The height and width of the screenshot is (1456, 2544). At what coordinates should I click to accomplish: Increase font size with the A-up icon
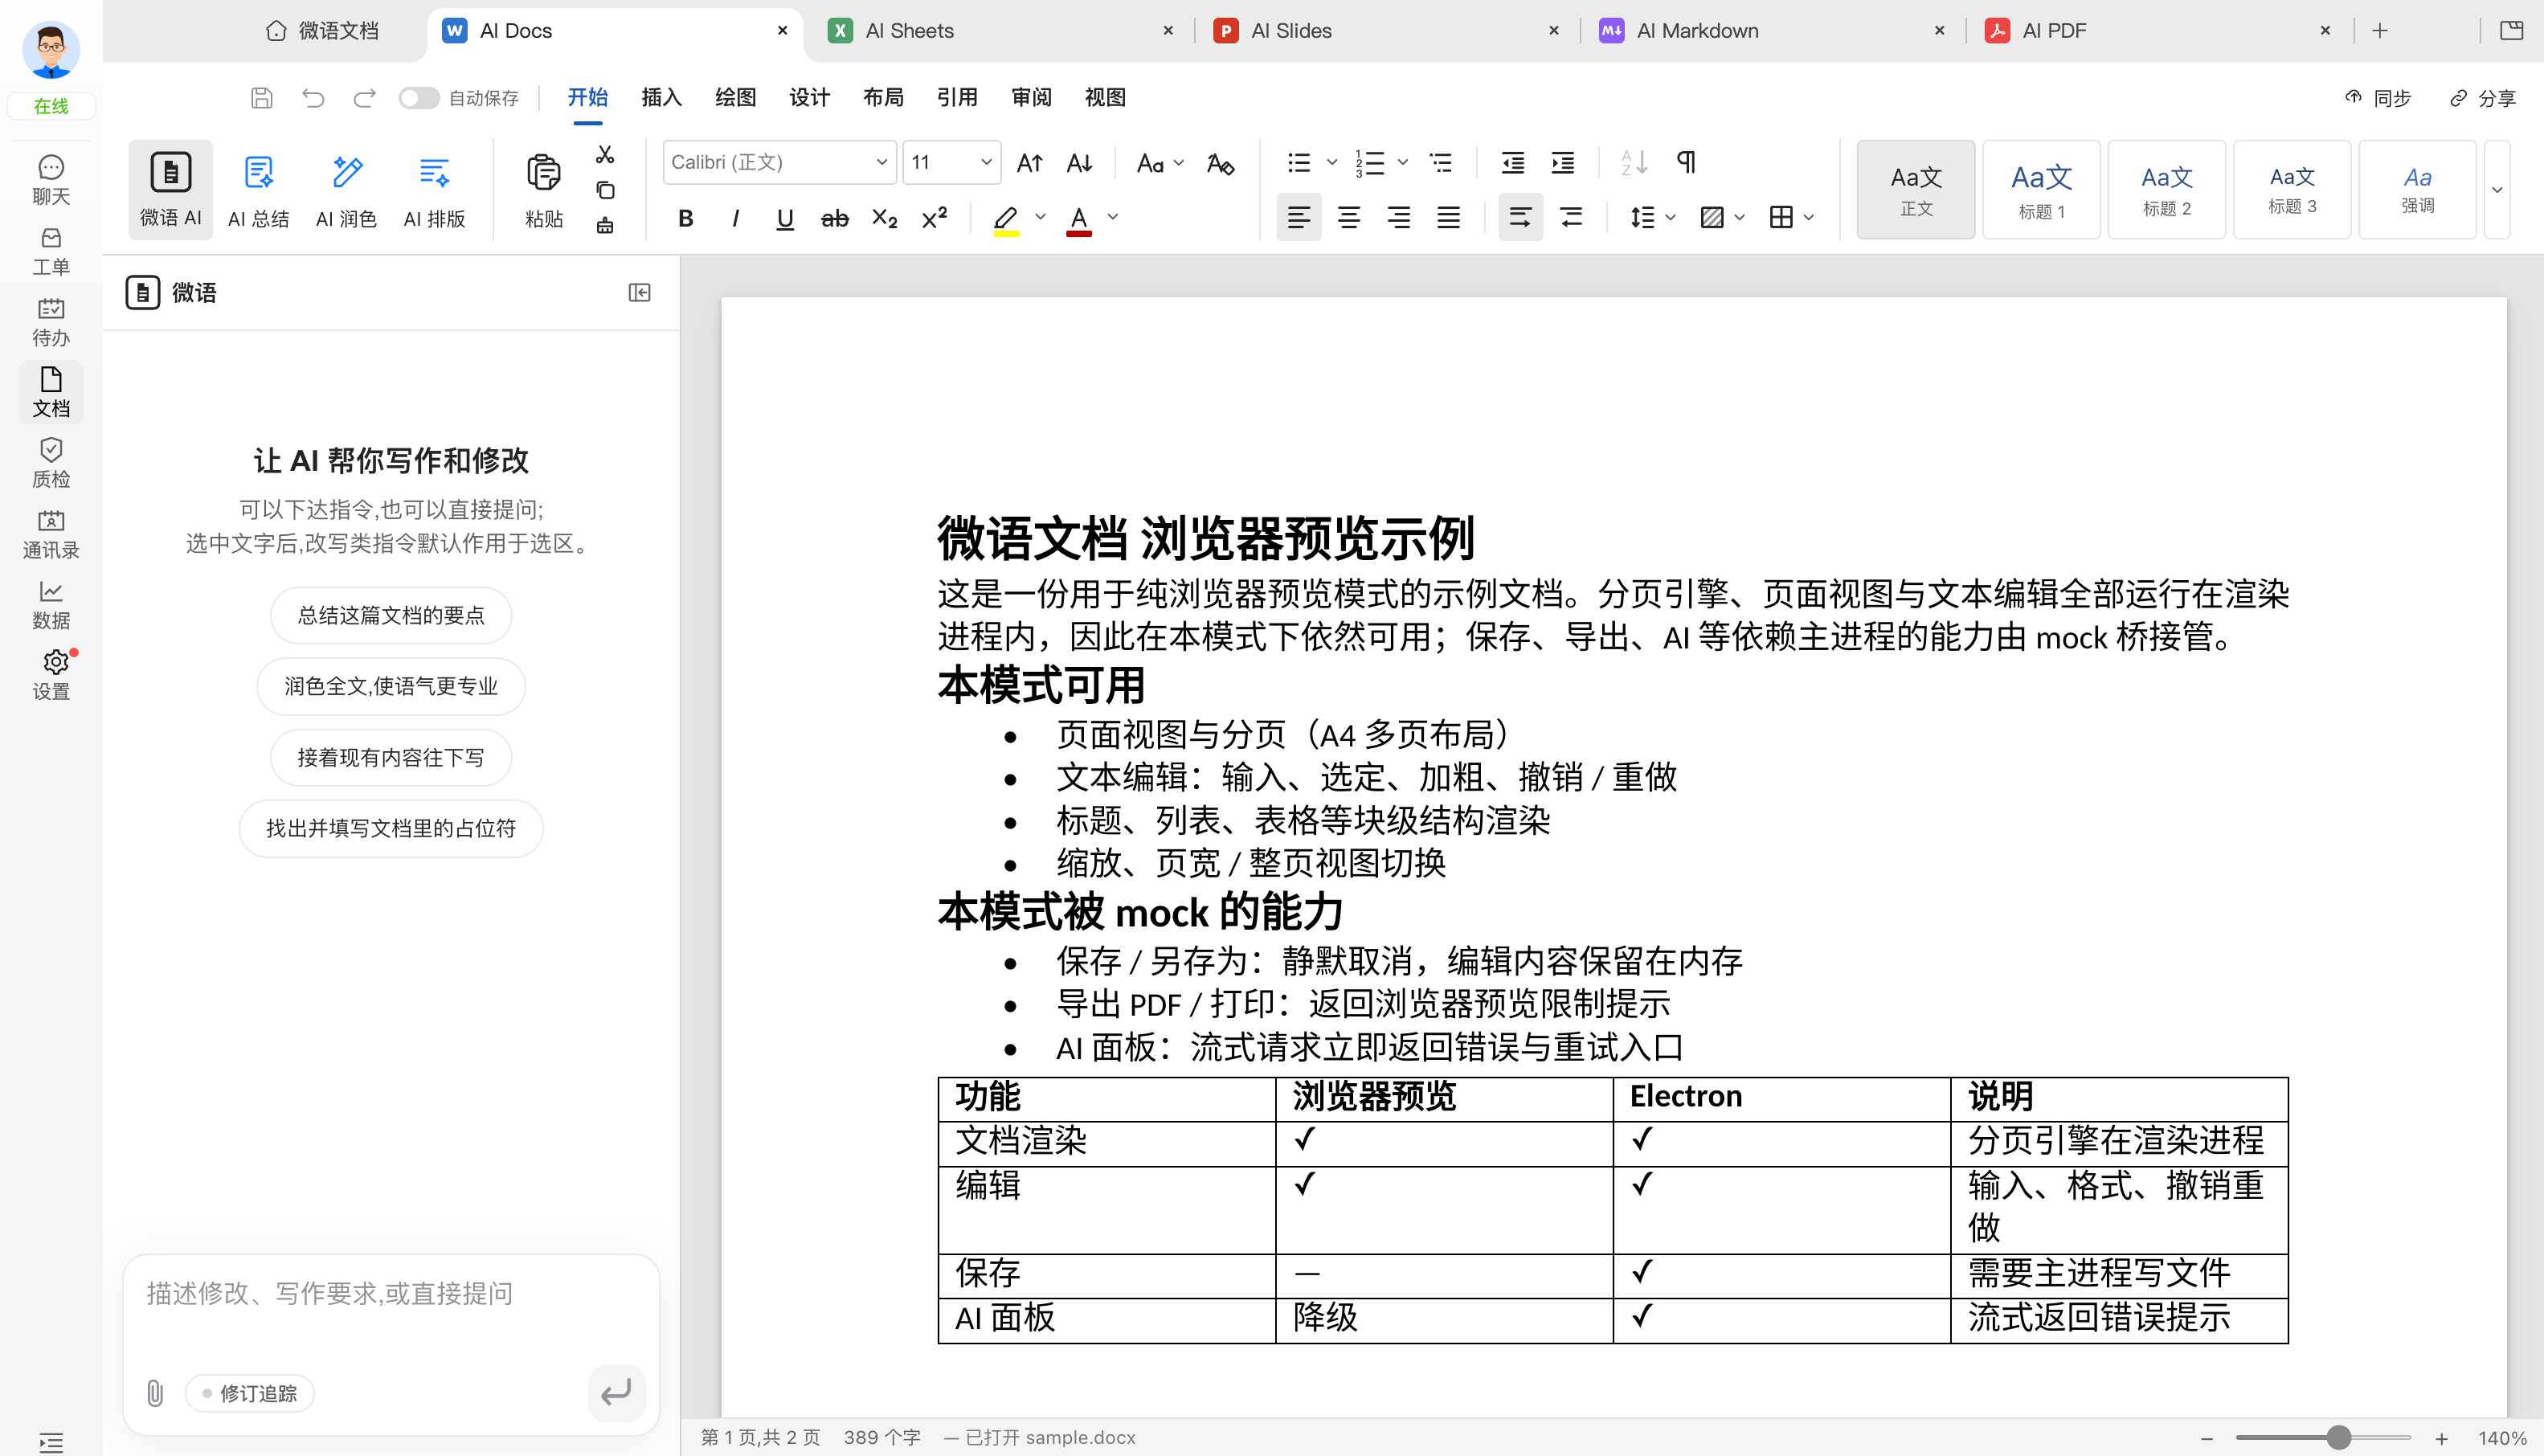[x=1030, y=162]
